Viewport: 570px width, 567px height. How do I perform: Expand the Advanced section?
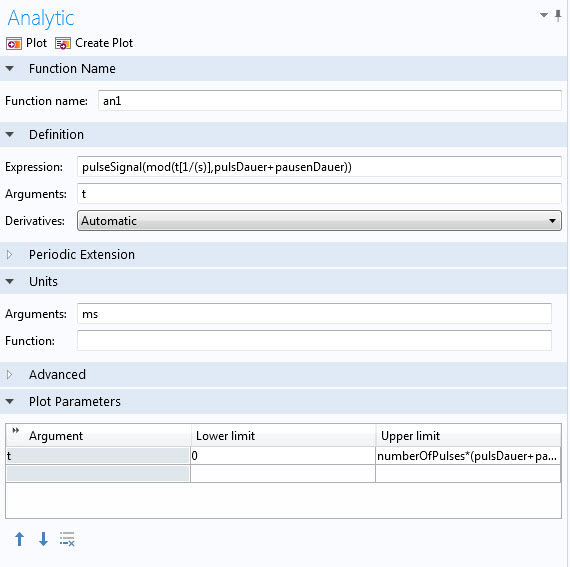pos(10,374)
